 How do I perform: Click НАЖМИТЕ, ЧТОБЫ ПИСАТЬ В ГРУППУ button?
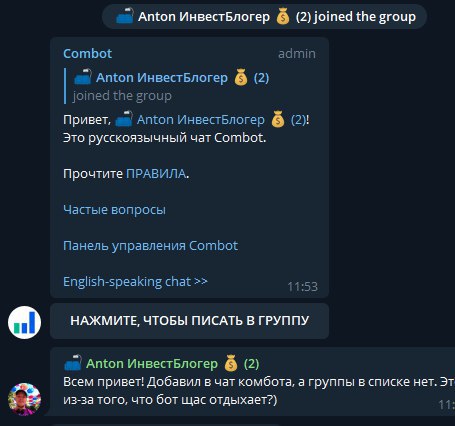189,321
